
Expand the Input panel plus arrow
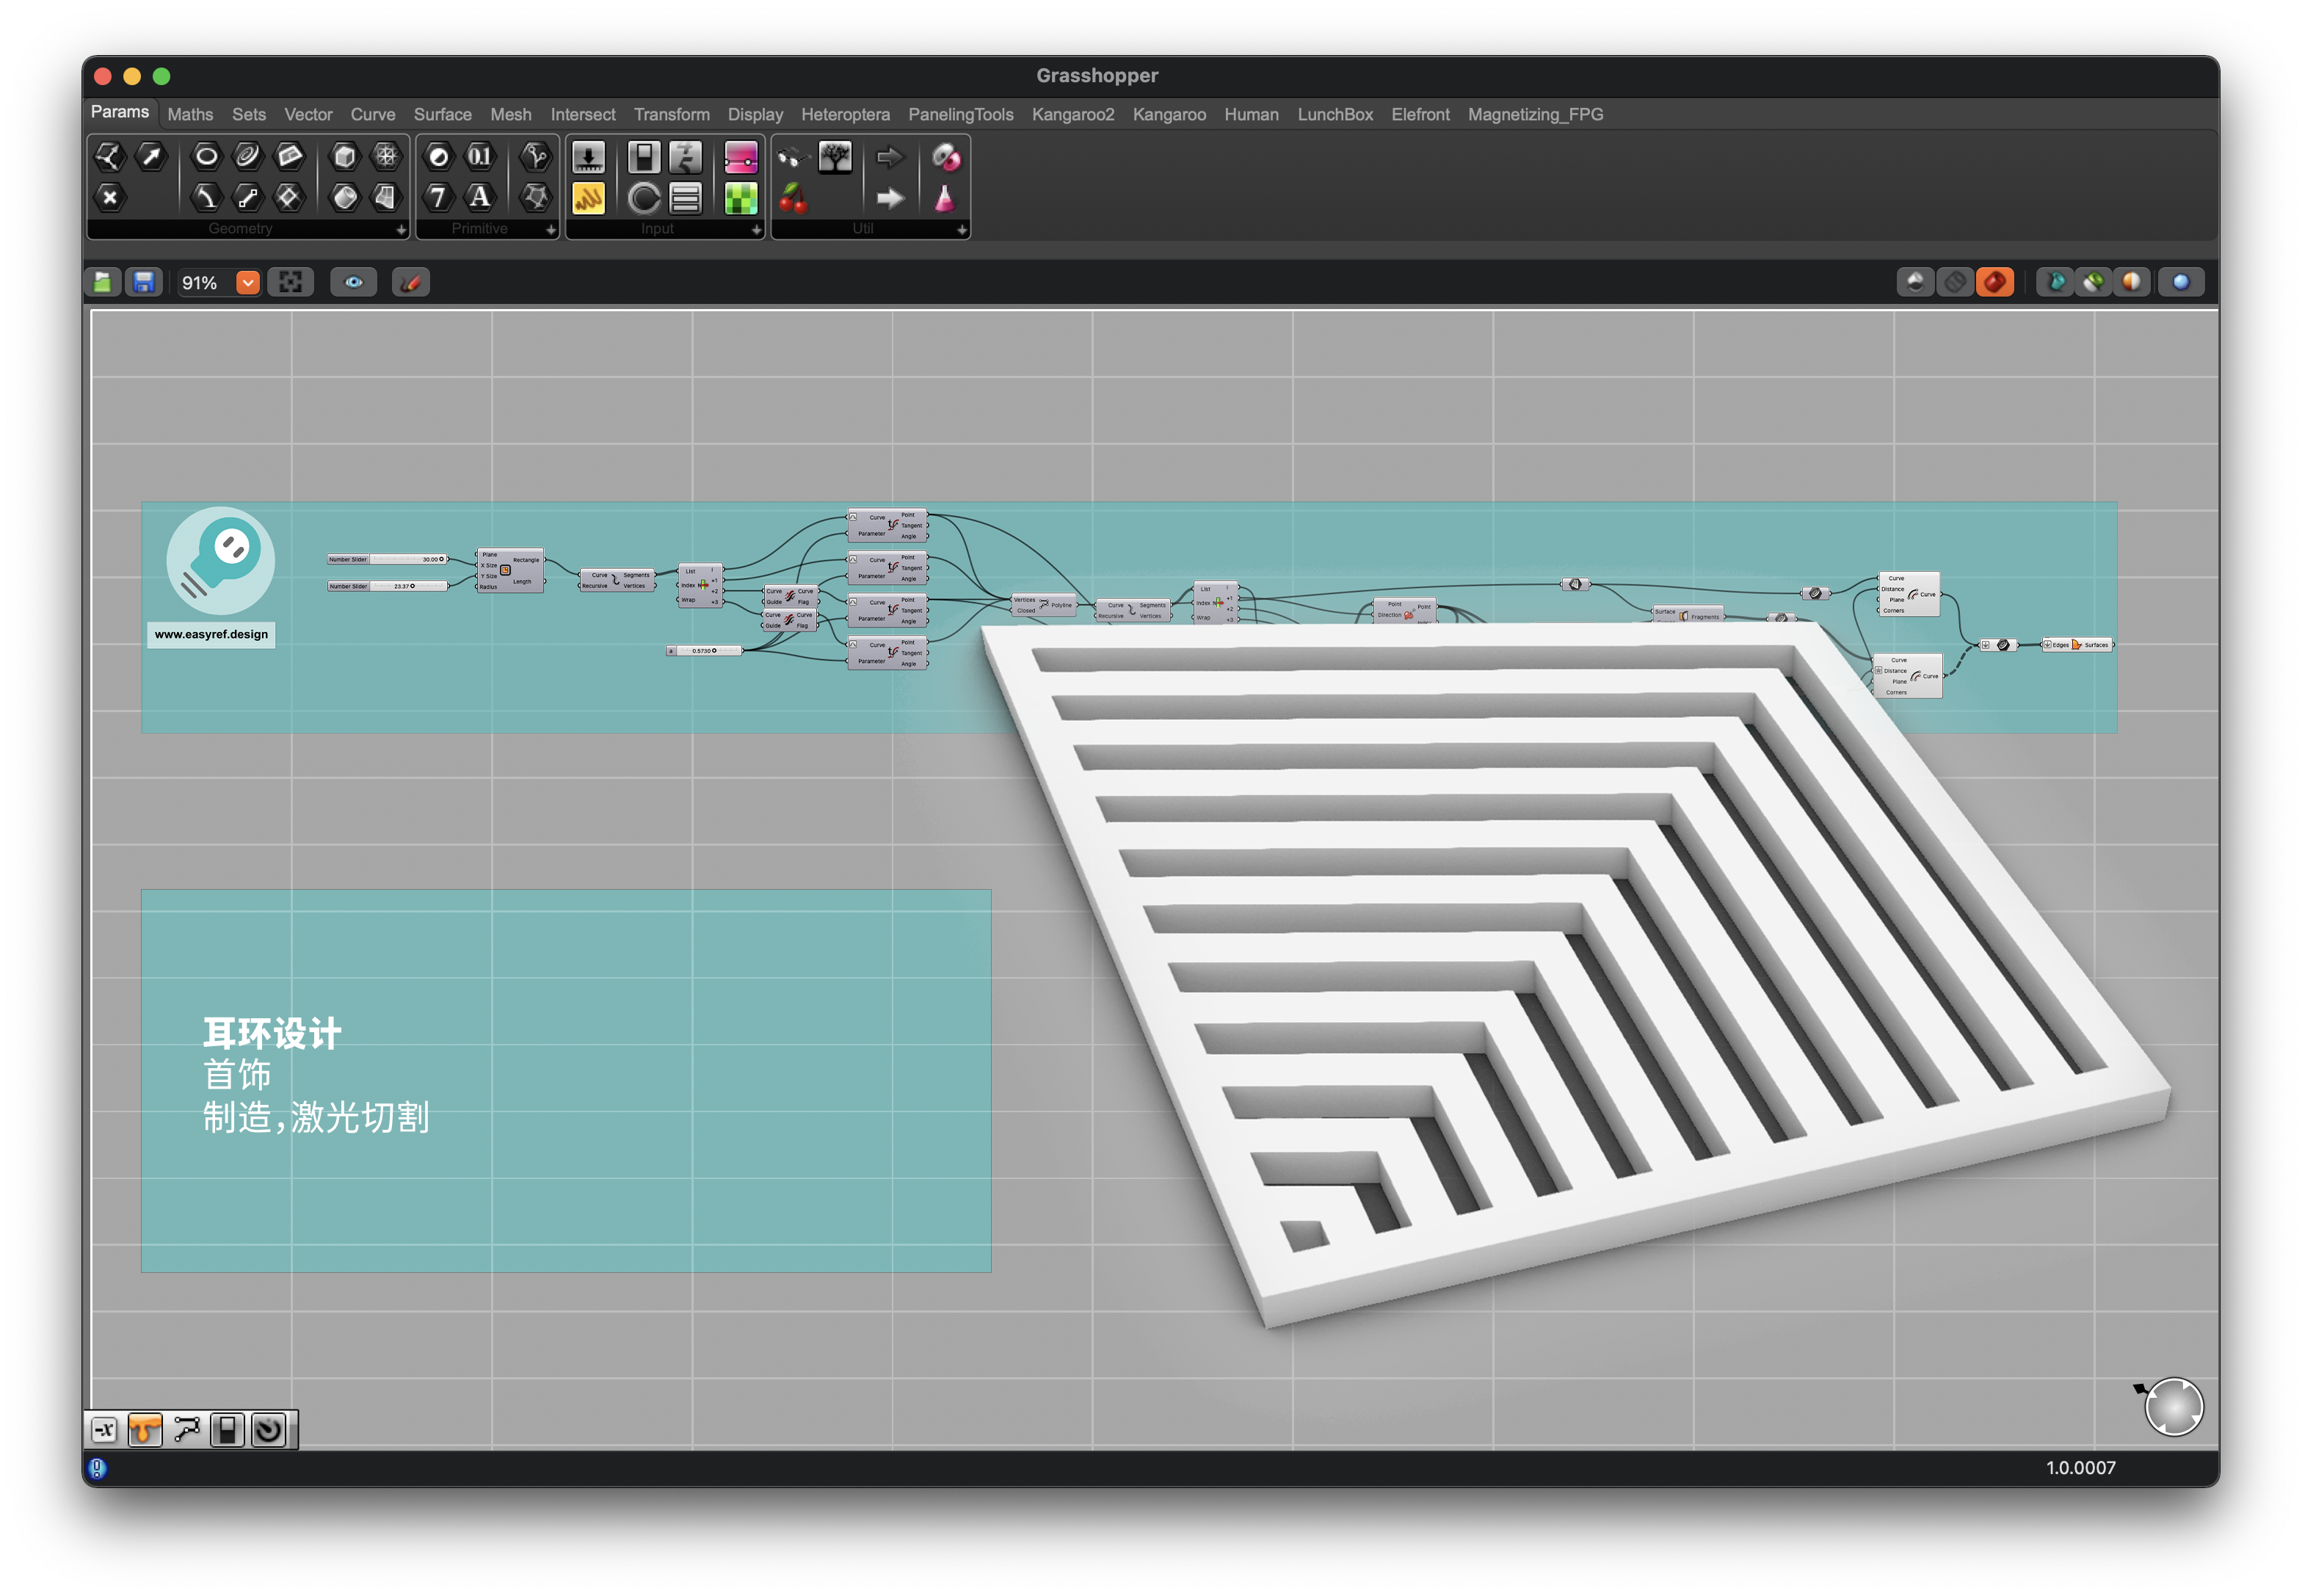click(x=756, y=230)
